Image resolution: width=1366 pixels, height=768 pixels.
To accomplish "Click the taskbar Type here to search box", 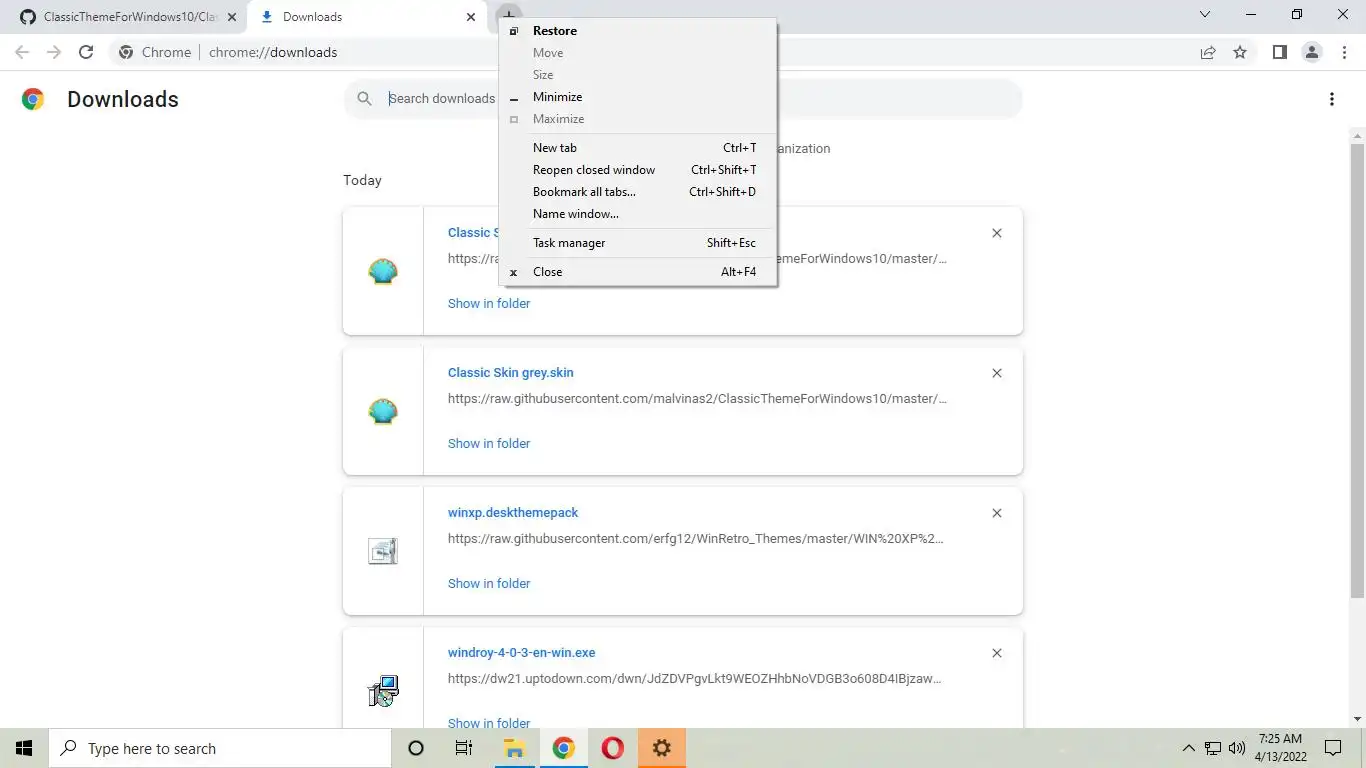I will click(220, 748).
